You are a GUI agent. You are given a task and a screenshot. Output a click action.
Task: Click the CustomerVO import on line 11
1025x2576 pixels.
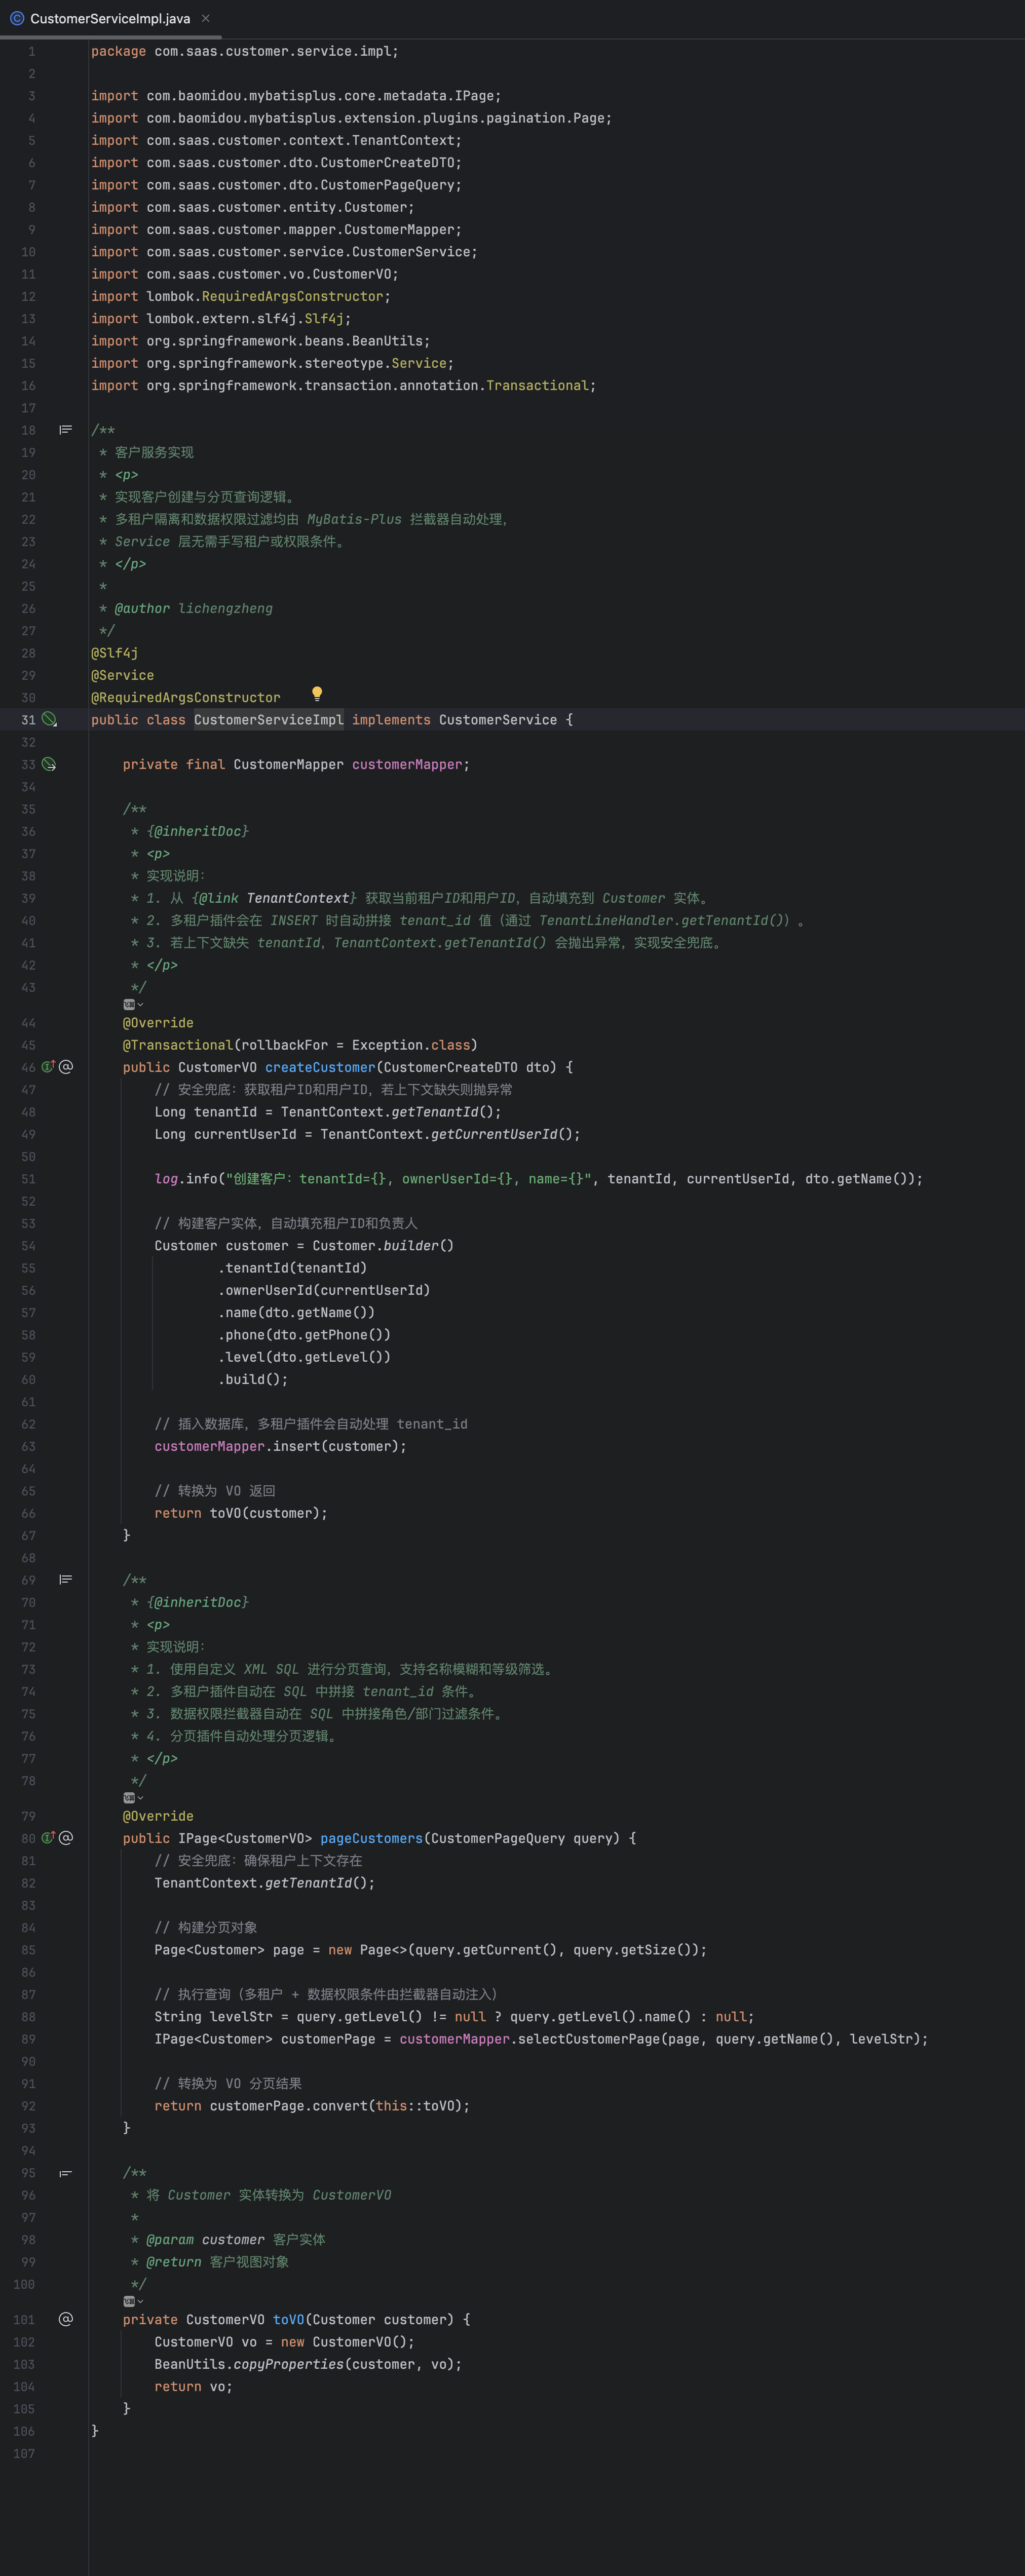pos(351,274)
